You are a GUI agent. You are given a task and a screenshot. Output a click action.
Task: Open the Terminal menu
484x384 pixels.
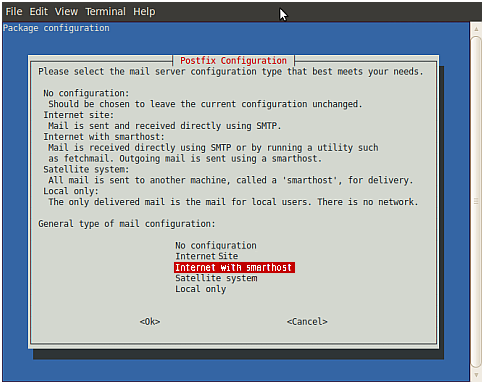[105, 12]
